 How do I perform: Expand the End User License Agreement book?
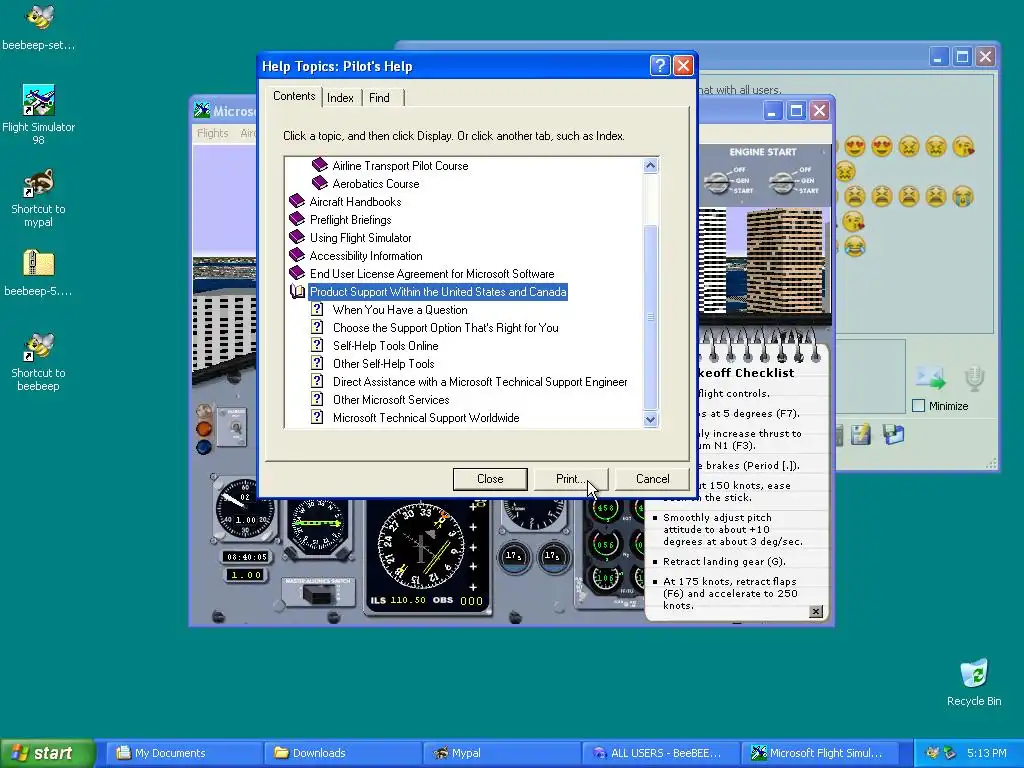point(297,273)
